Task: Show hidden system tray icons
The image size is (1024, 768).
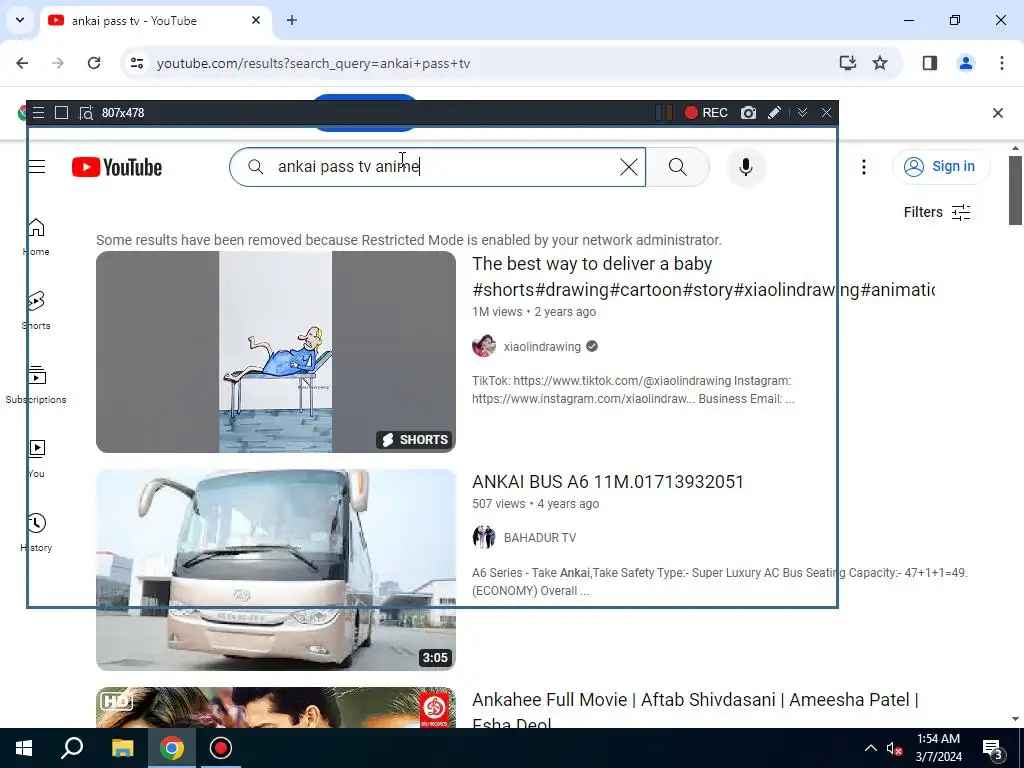Action: tap(871, 748)
